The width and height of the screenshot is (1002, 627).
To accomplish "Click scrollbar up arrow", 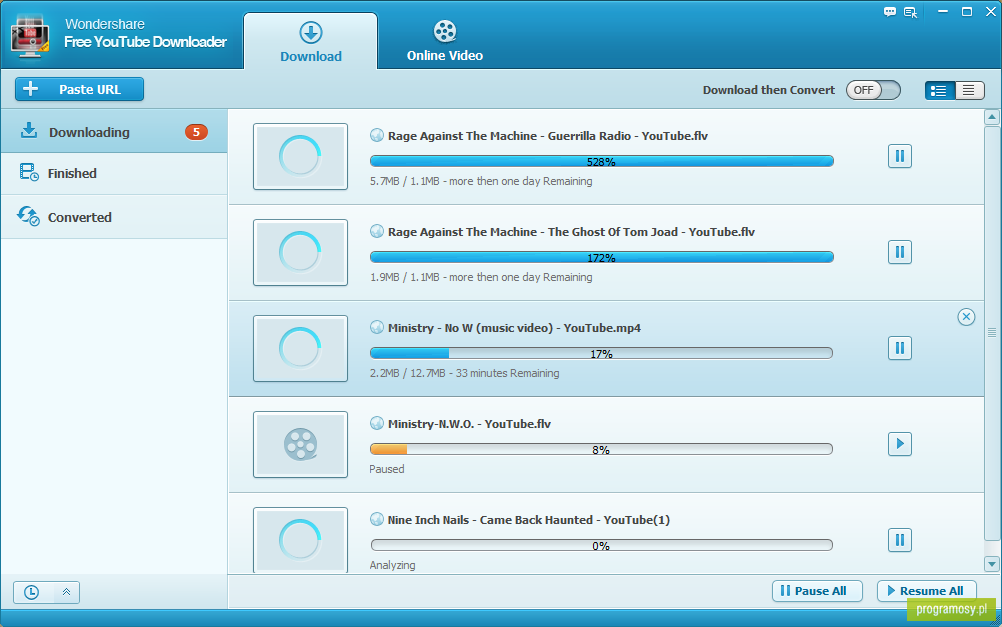I will click(991, 117).
